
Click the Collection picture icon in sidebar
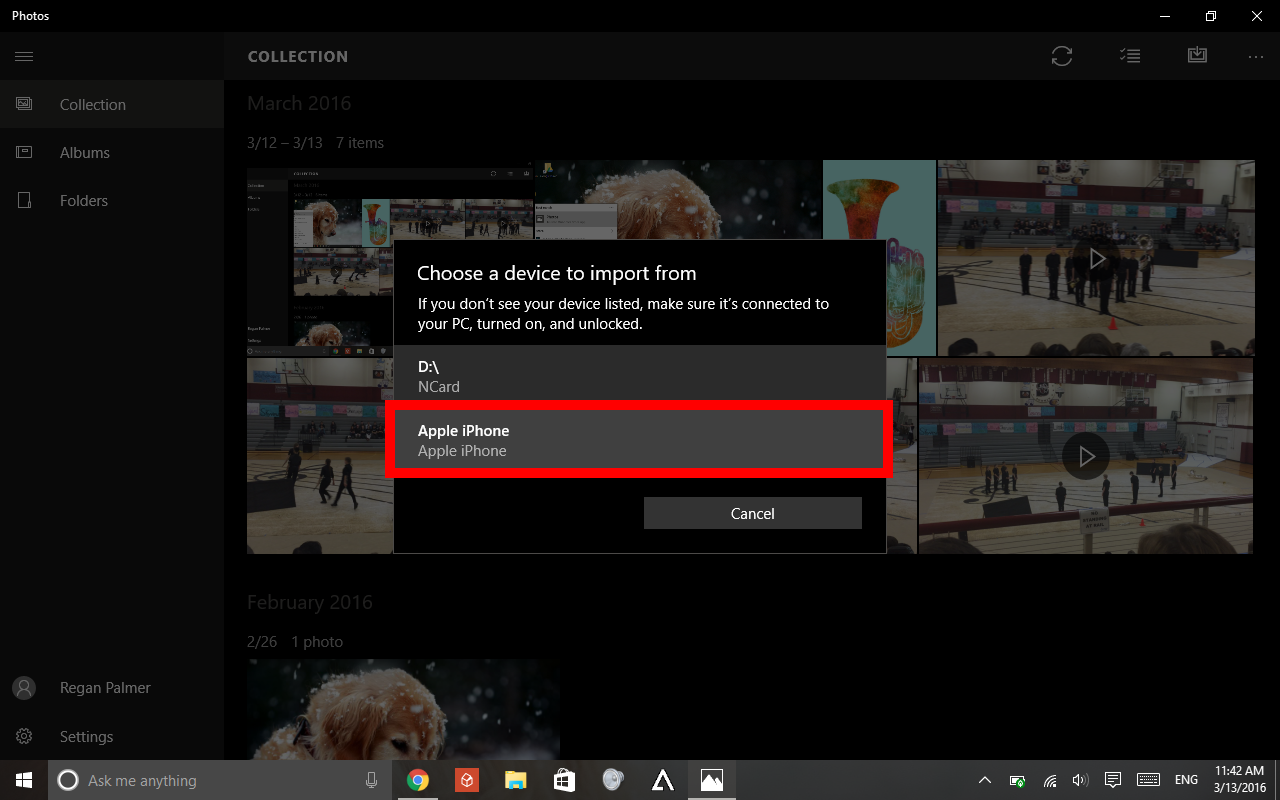click(24, 104)
